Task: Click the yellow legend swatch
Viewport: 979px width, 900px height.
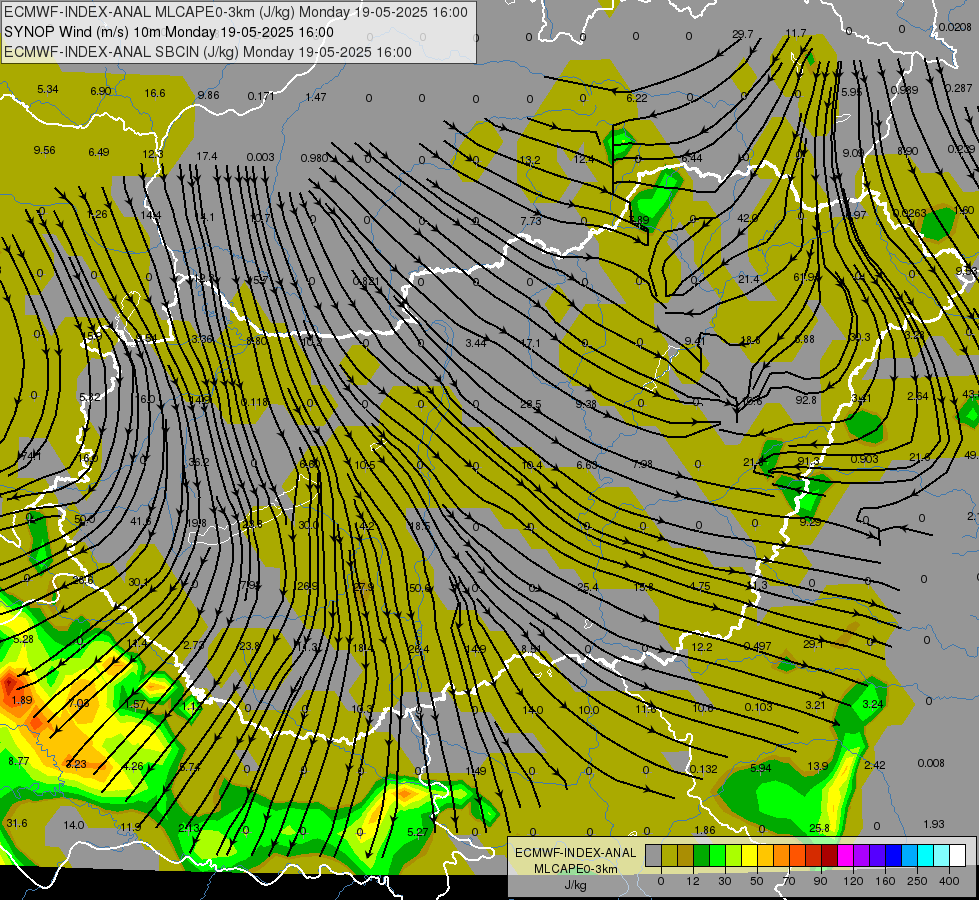Action: [749, 855]
